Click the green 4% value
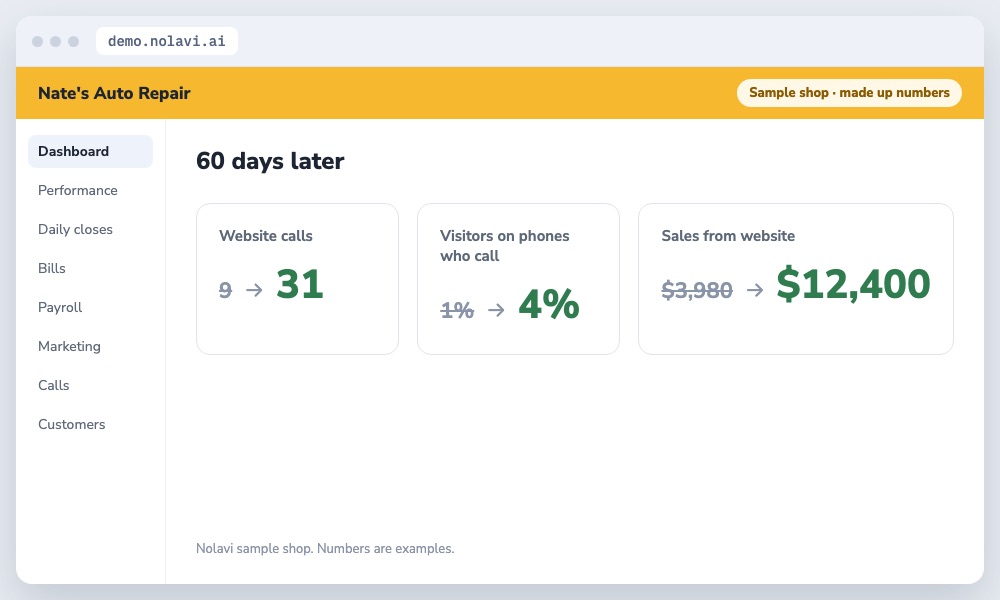 tap(548, 304)
